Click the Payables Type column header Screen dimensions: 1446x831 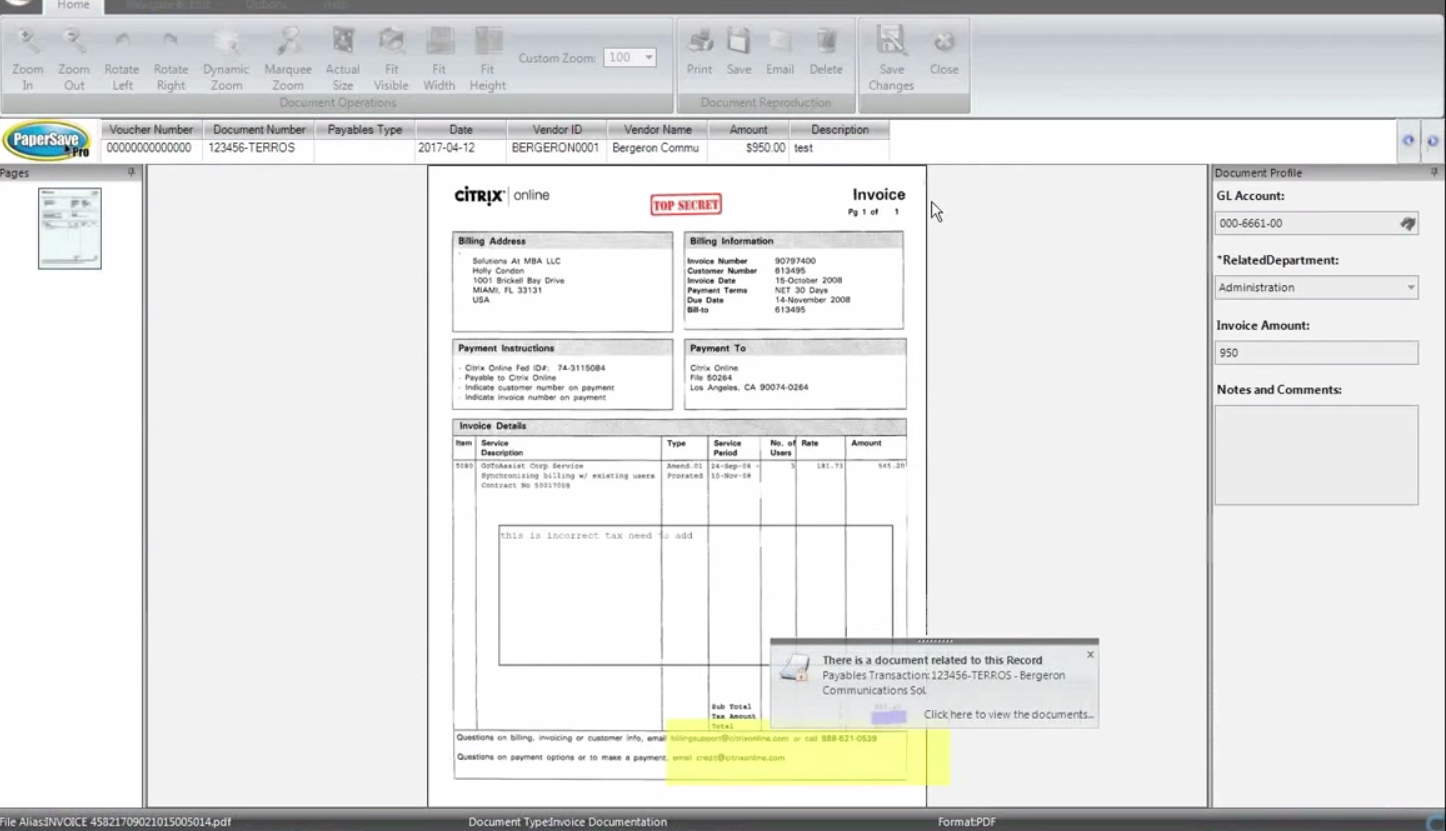365,129
